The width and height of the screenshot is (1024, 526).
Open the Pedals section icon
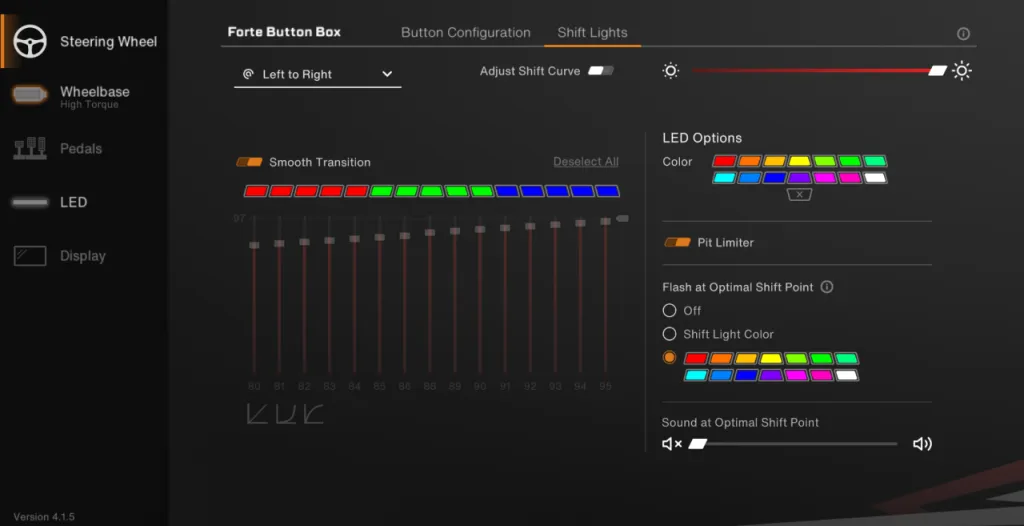(30, 149)
